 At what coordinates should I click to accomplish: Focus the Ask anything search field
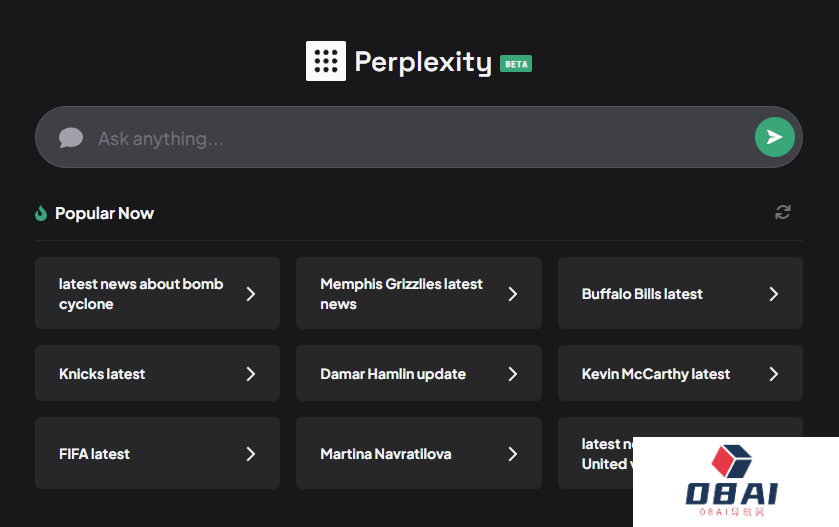tap(420, 138)
